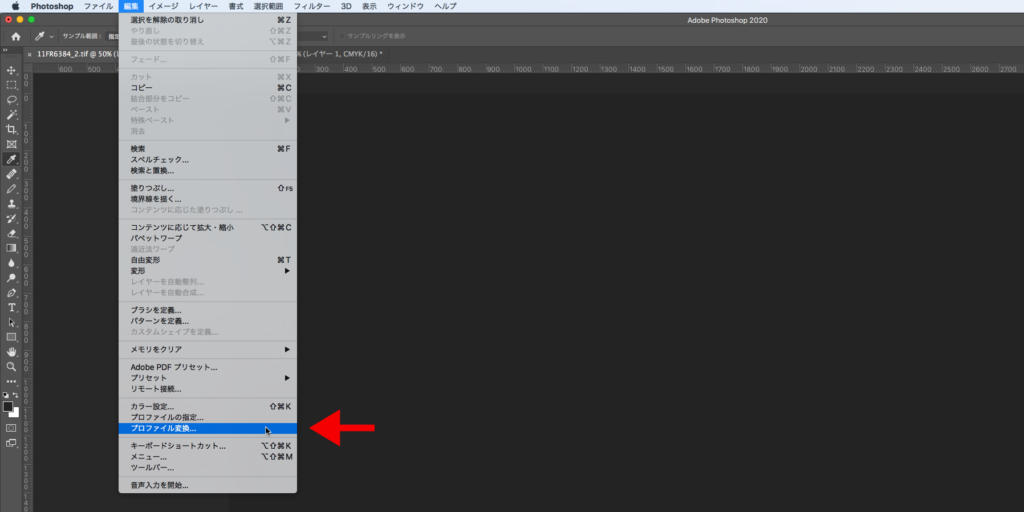Collapse the toolbar with double-arrow
Viewport: 1024px width, 512px height.
[5, 50]
